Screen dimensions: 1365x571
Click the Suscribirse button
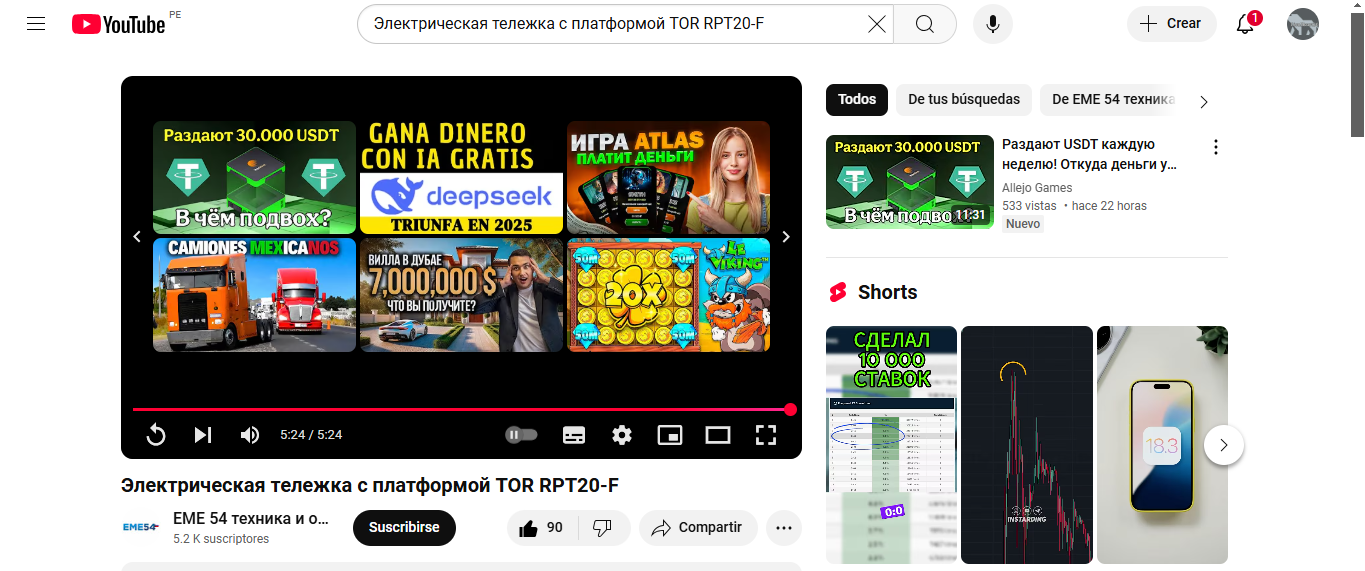point(404,528)
